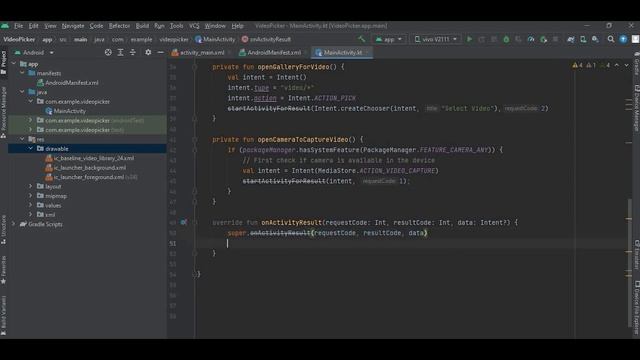Toggle the Device Manager side tab
Screen dimensions: 640x360
[636, 108]
